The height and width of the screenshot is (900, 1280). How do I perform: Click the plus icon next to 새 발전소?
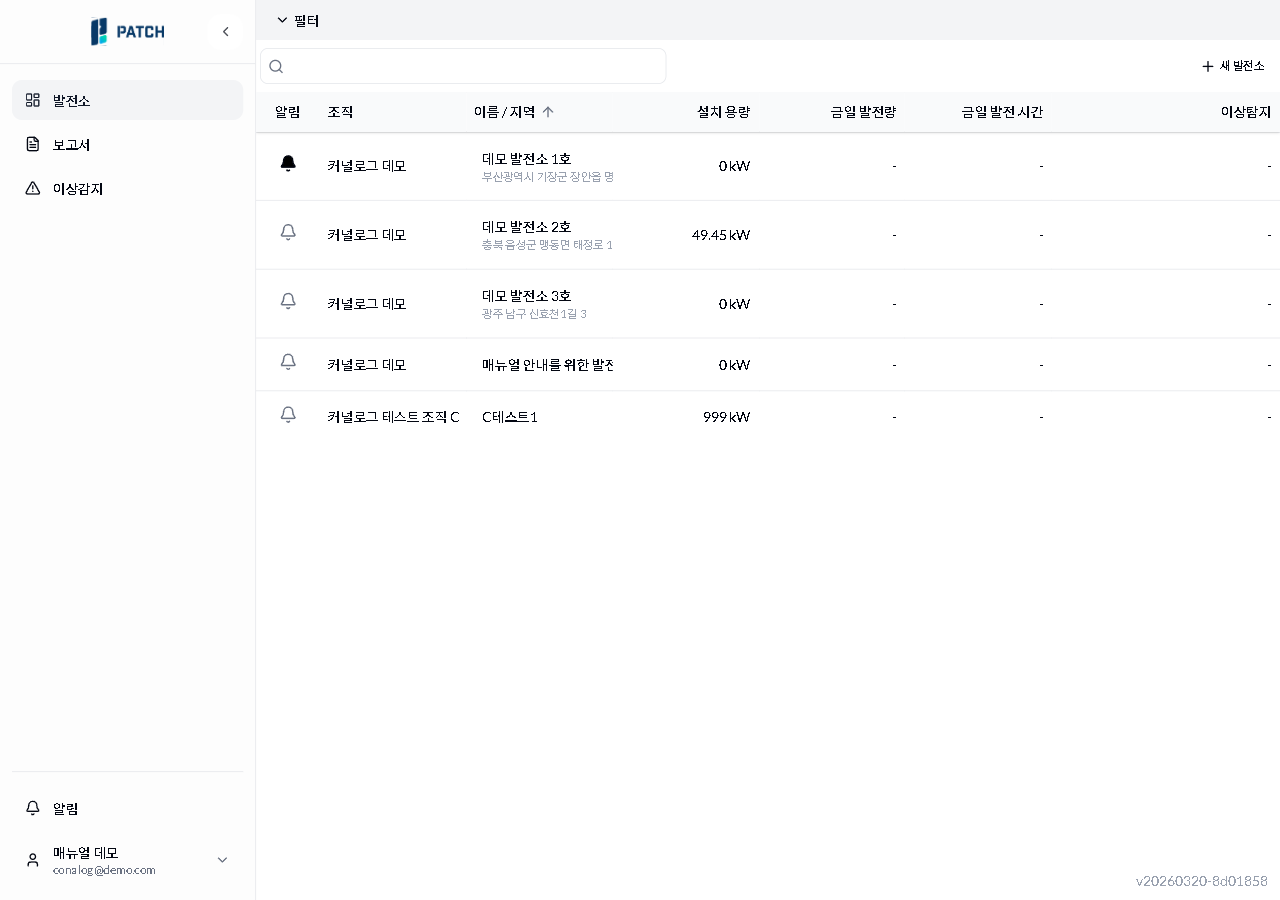(1206, 66)
